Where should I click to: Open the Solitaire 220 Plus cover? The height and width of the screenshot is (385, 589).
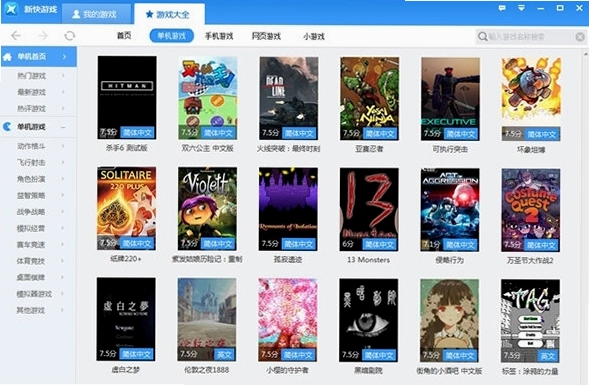[127, 208]
